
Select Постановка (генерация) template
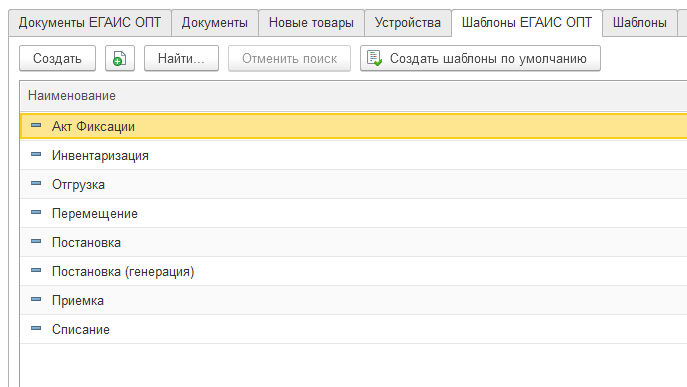click(x=123, y=271)
